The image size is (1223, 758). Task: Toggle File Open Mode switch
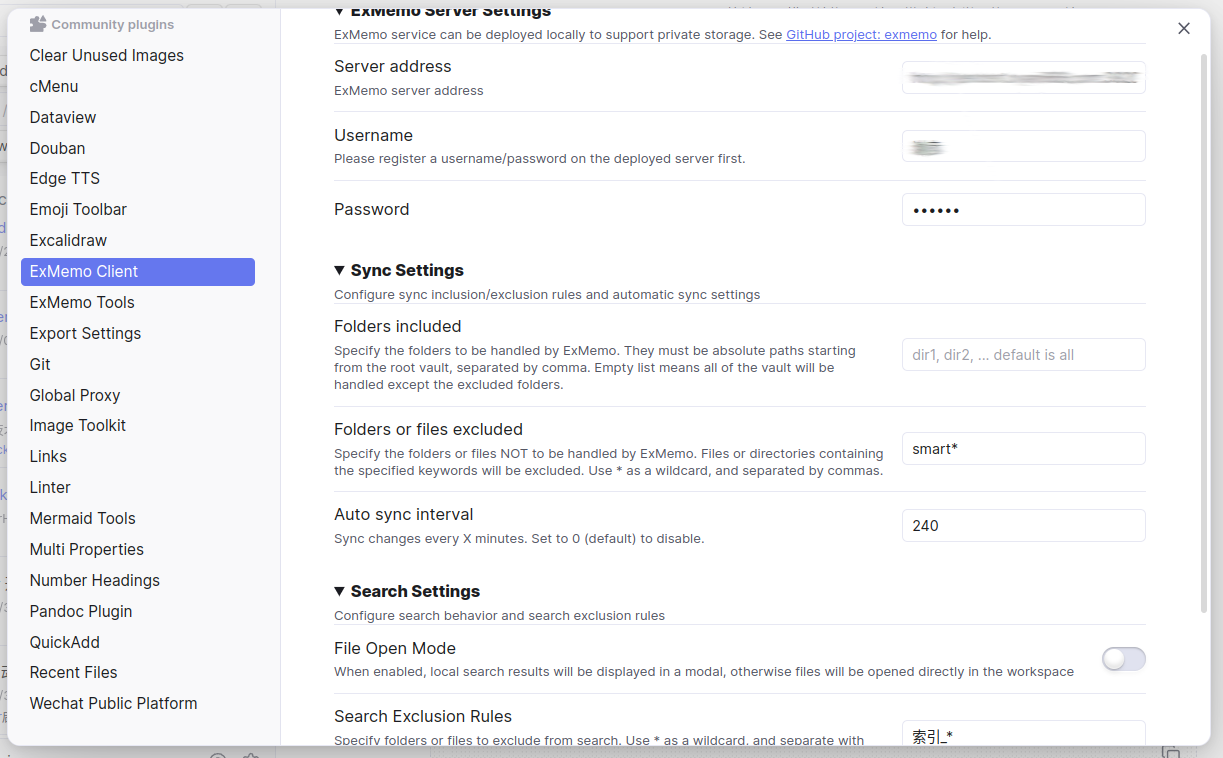pos(1124,658)
